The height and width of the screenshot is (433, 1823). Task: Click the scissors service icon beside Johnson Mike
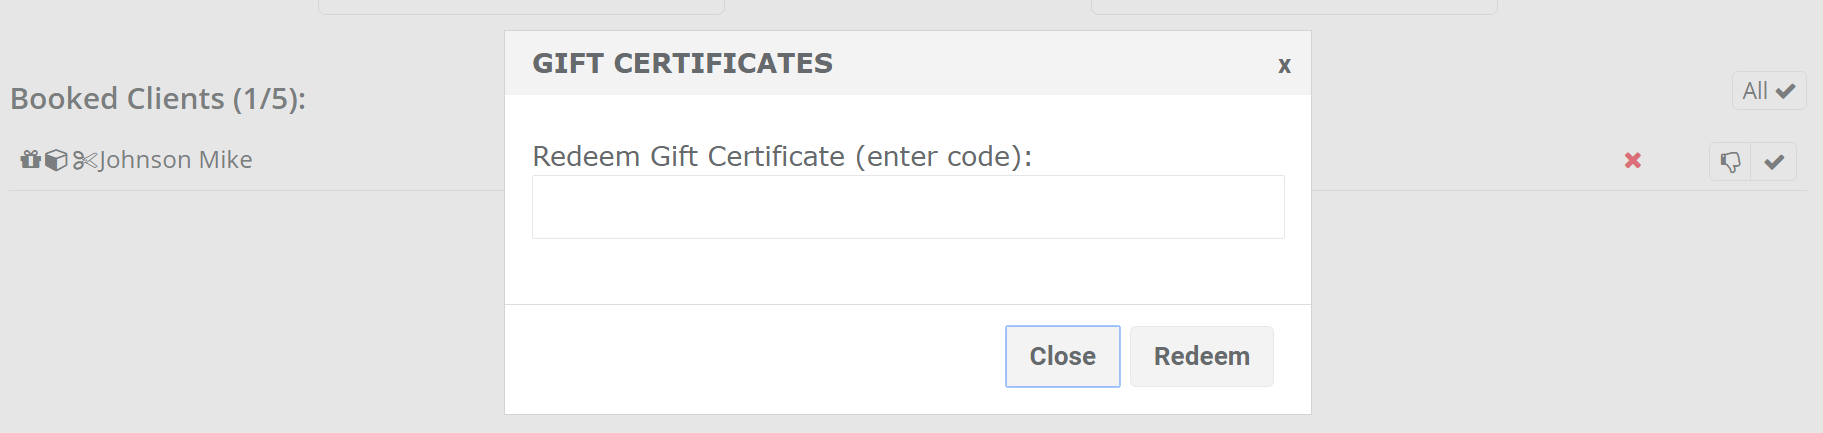coord(84,160)
